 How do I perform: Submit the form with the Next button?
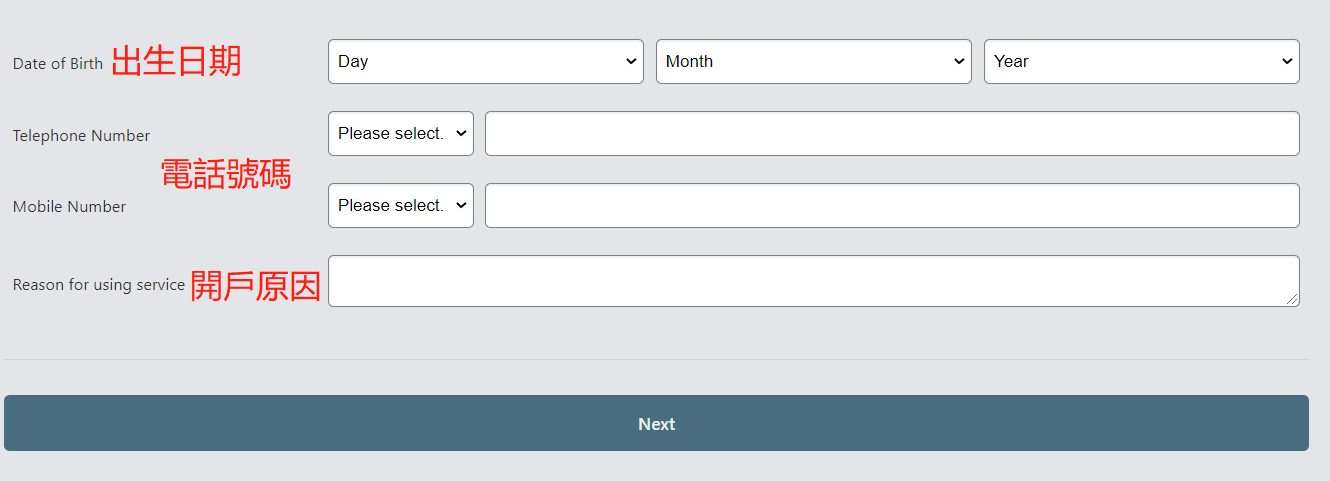656,423
